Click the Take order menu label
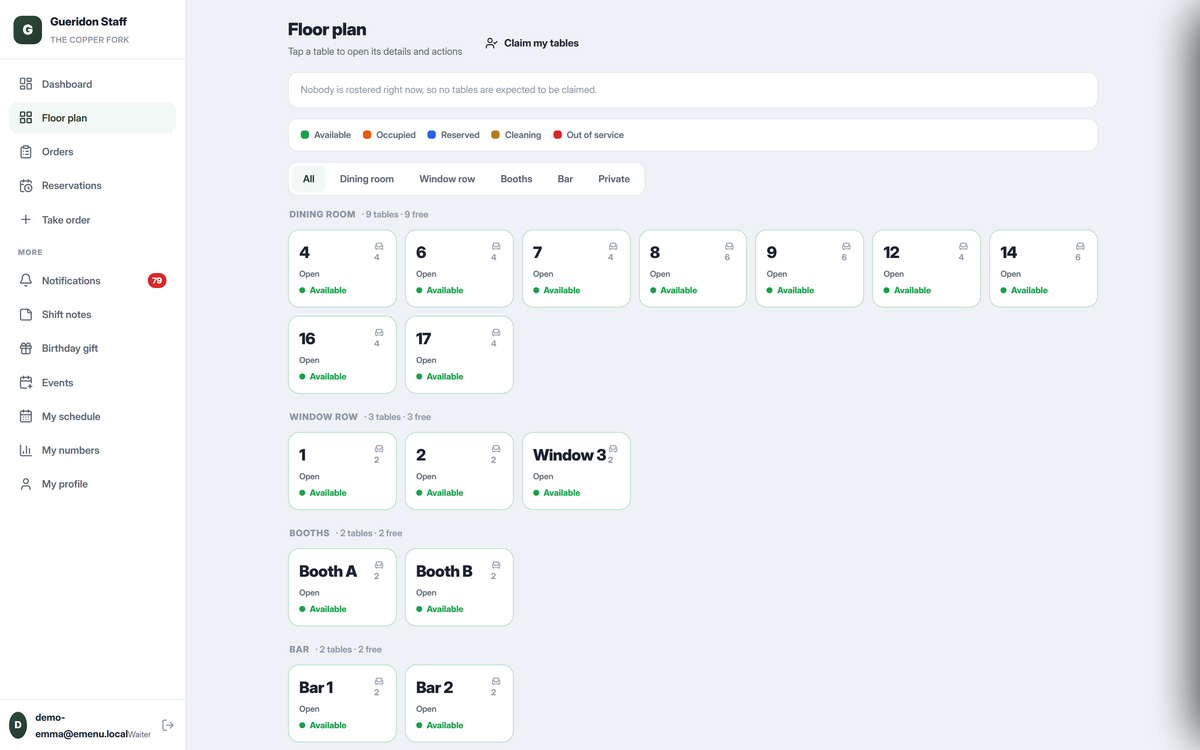This screenshot has height=750, width=1200. click(x=67, y=220)
